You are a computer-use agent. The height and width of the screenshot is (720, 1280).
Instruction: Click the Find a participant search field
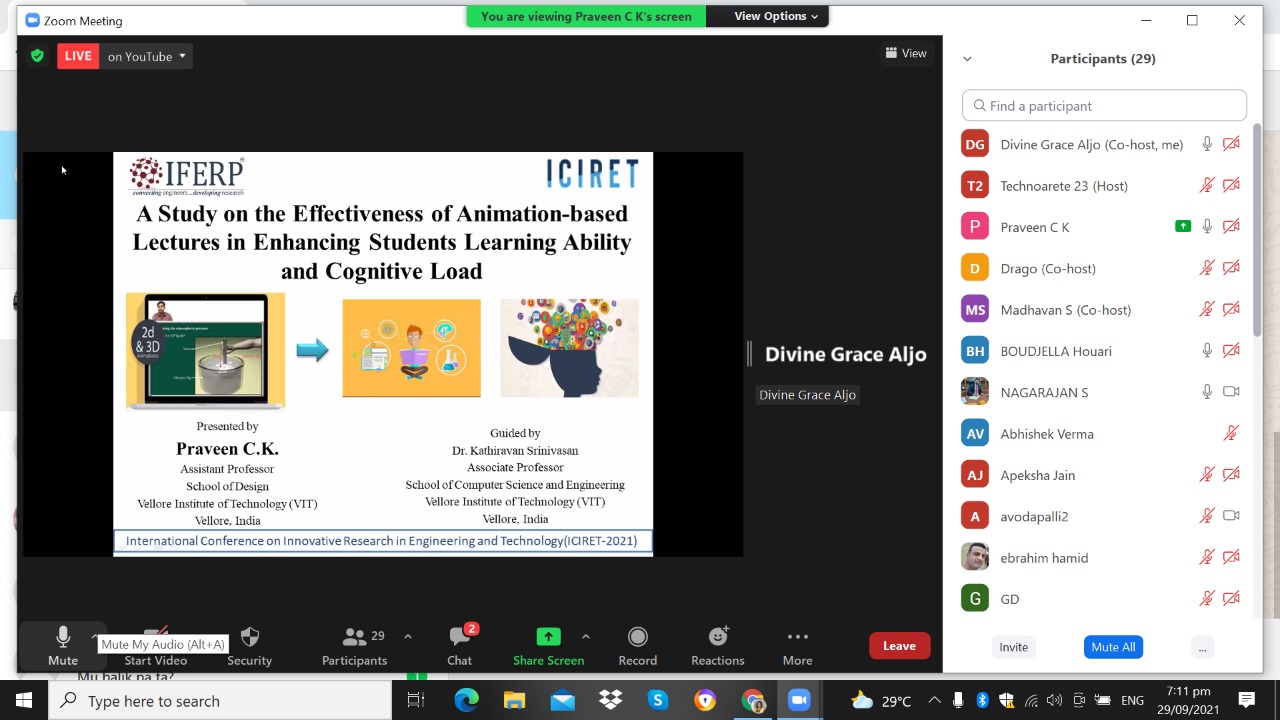point(1104,105)
